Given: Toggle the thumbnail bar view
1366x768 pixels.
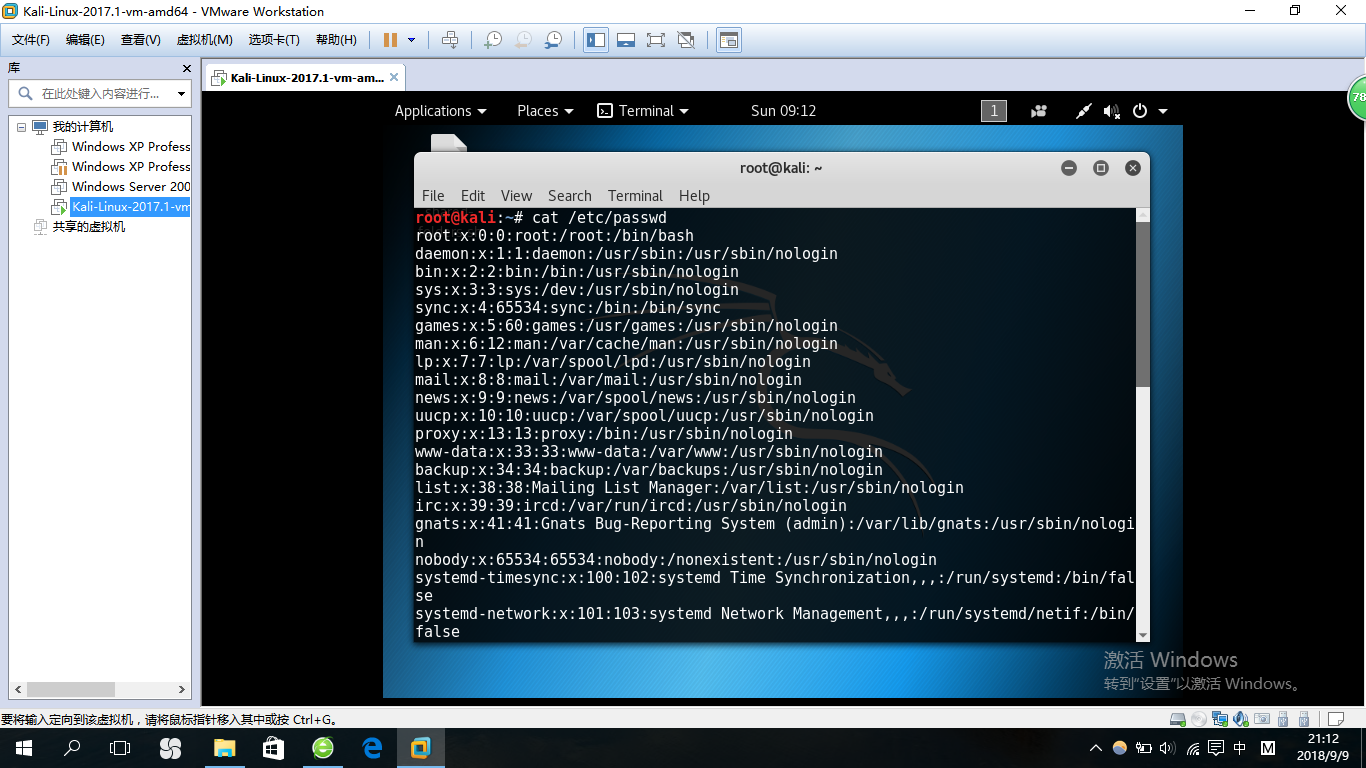Looking at the screenshot, I should (x=626, y=40).
